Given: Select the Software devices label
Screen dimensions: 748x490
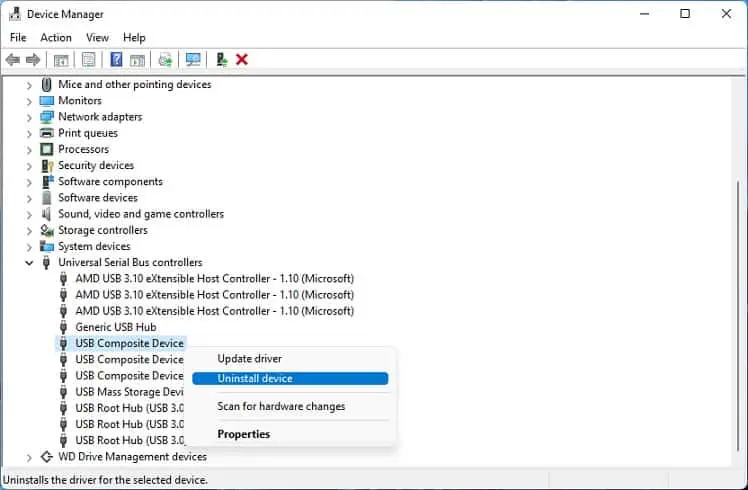Looking at the screenshot, I should click(98, 198).
